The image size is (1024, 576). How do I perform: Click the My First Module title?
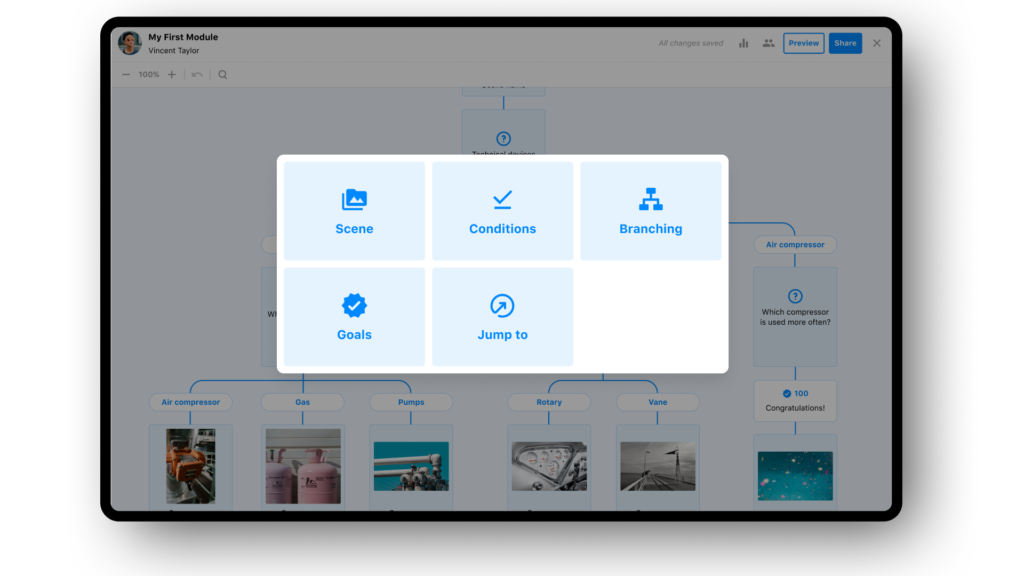coord(183,37)
